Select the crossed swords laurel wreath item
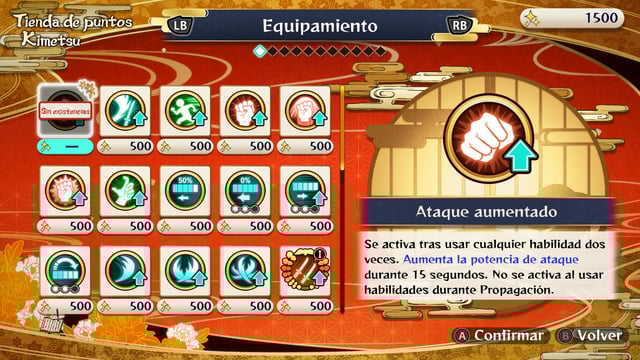 [305, 271]
